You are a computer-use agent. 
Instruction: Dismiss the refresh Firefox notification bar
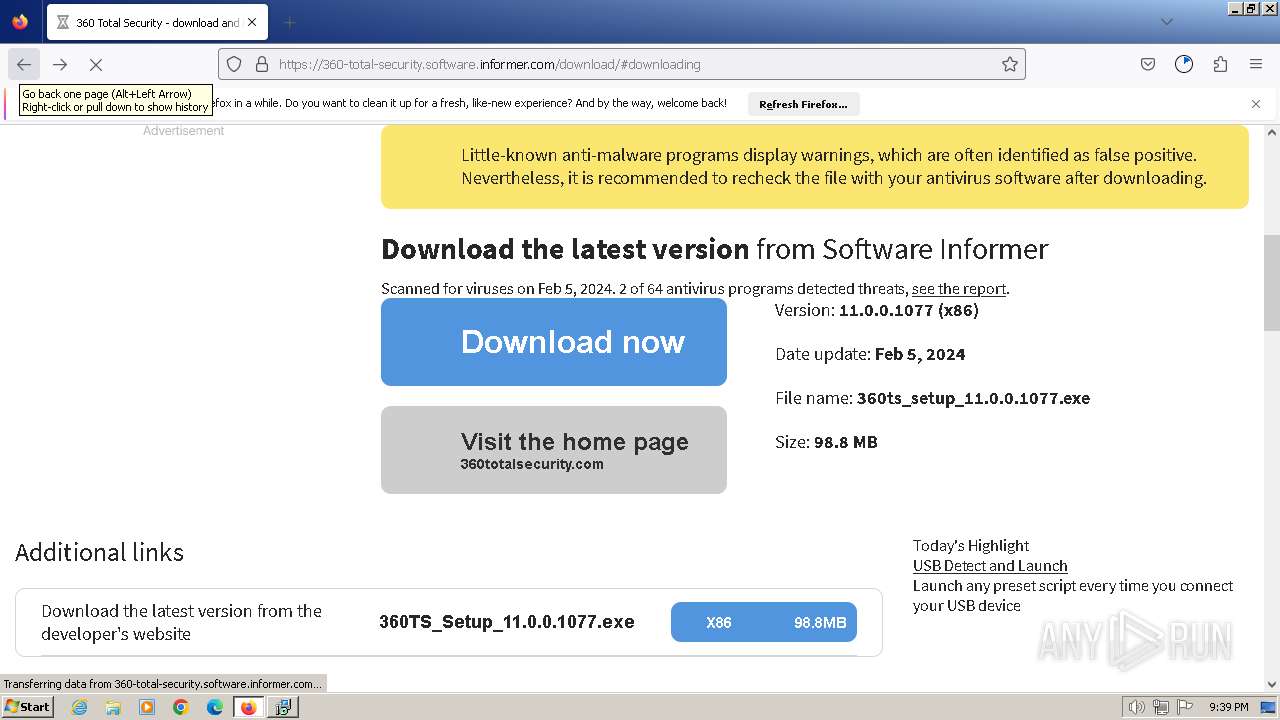1256,104
